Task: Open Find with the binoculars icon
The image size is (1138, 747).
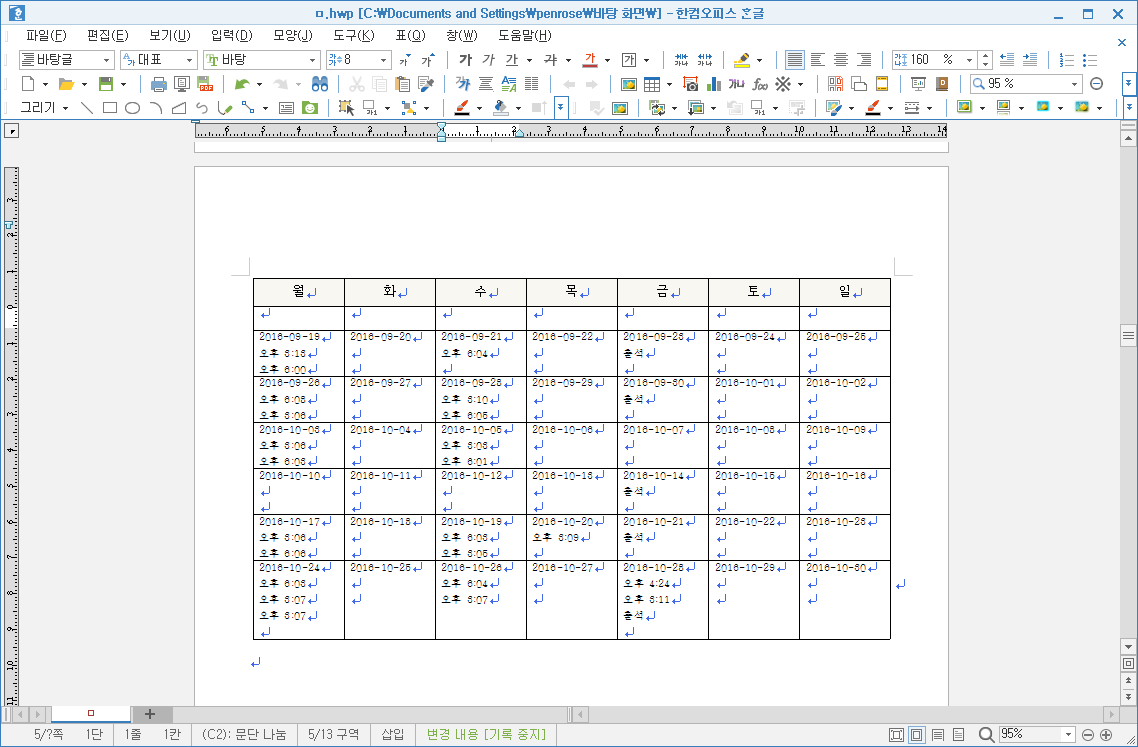Action: [320, 84]
